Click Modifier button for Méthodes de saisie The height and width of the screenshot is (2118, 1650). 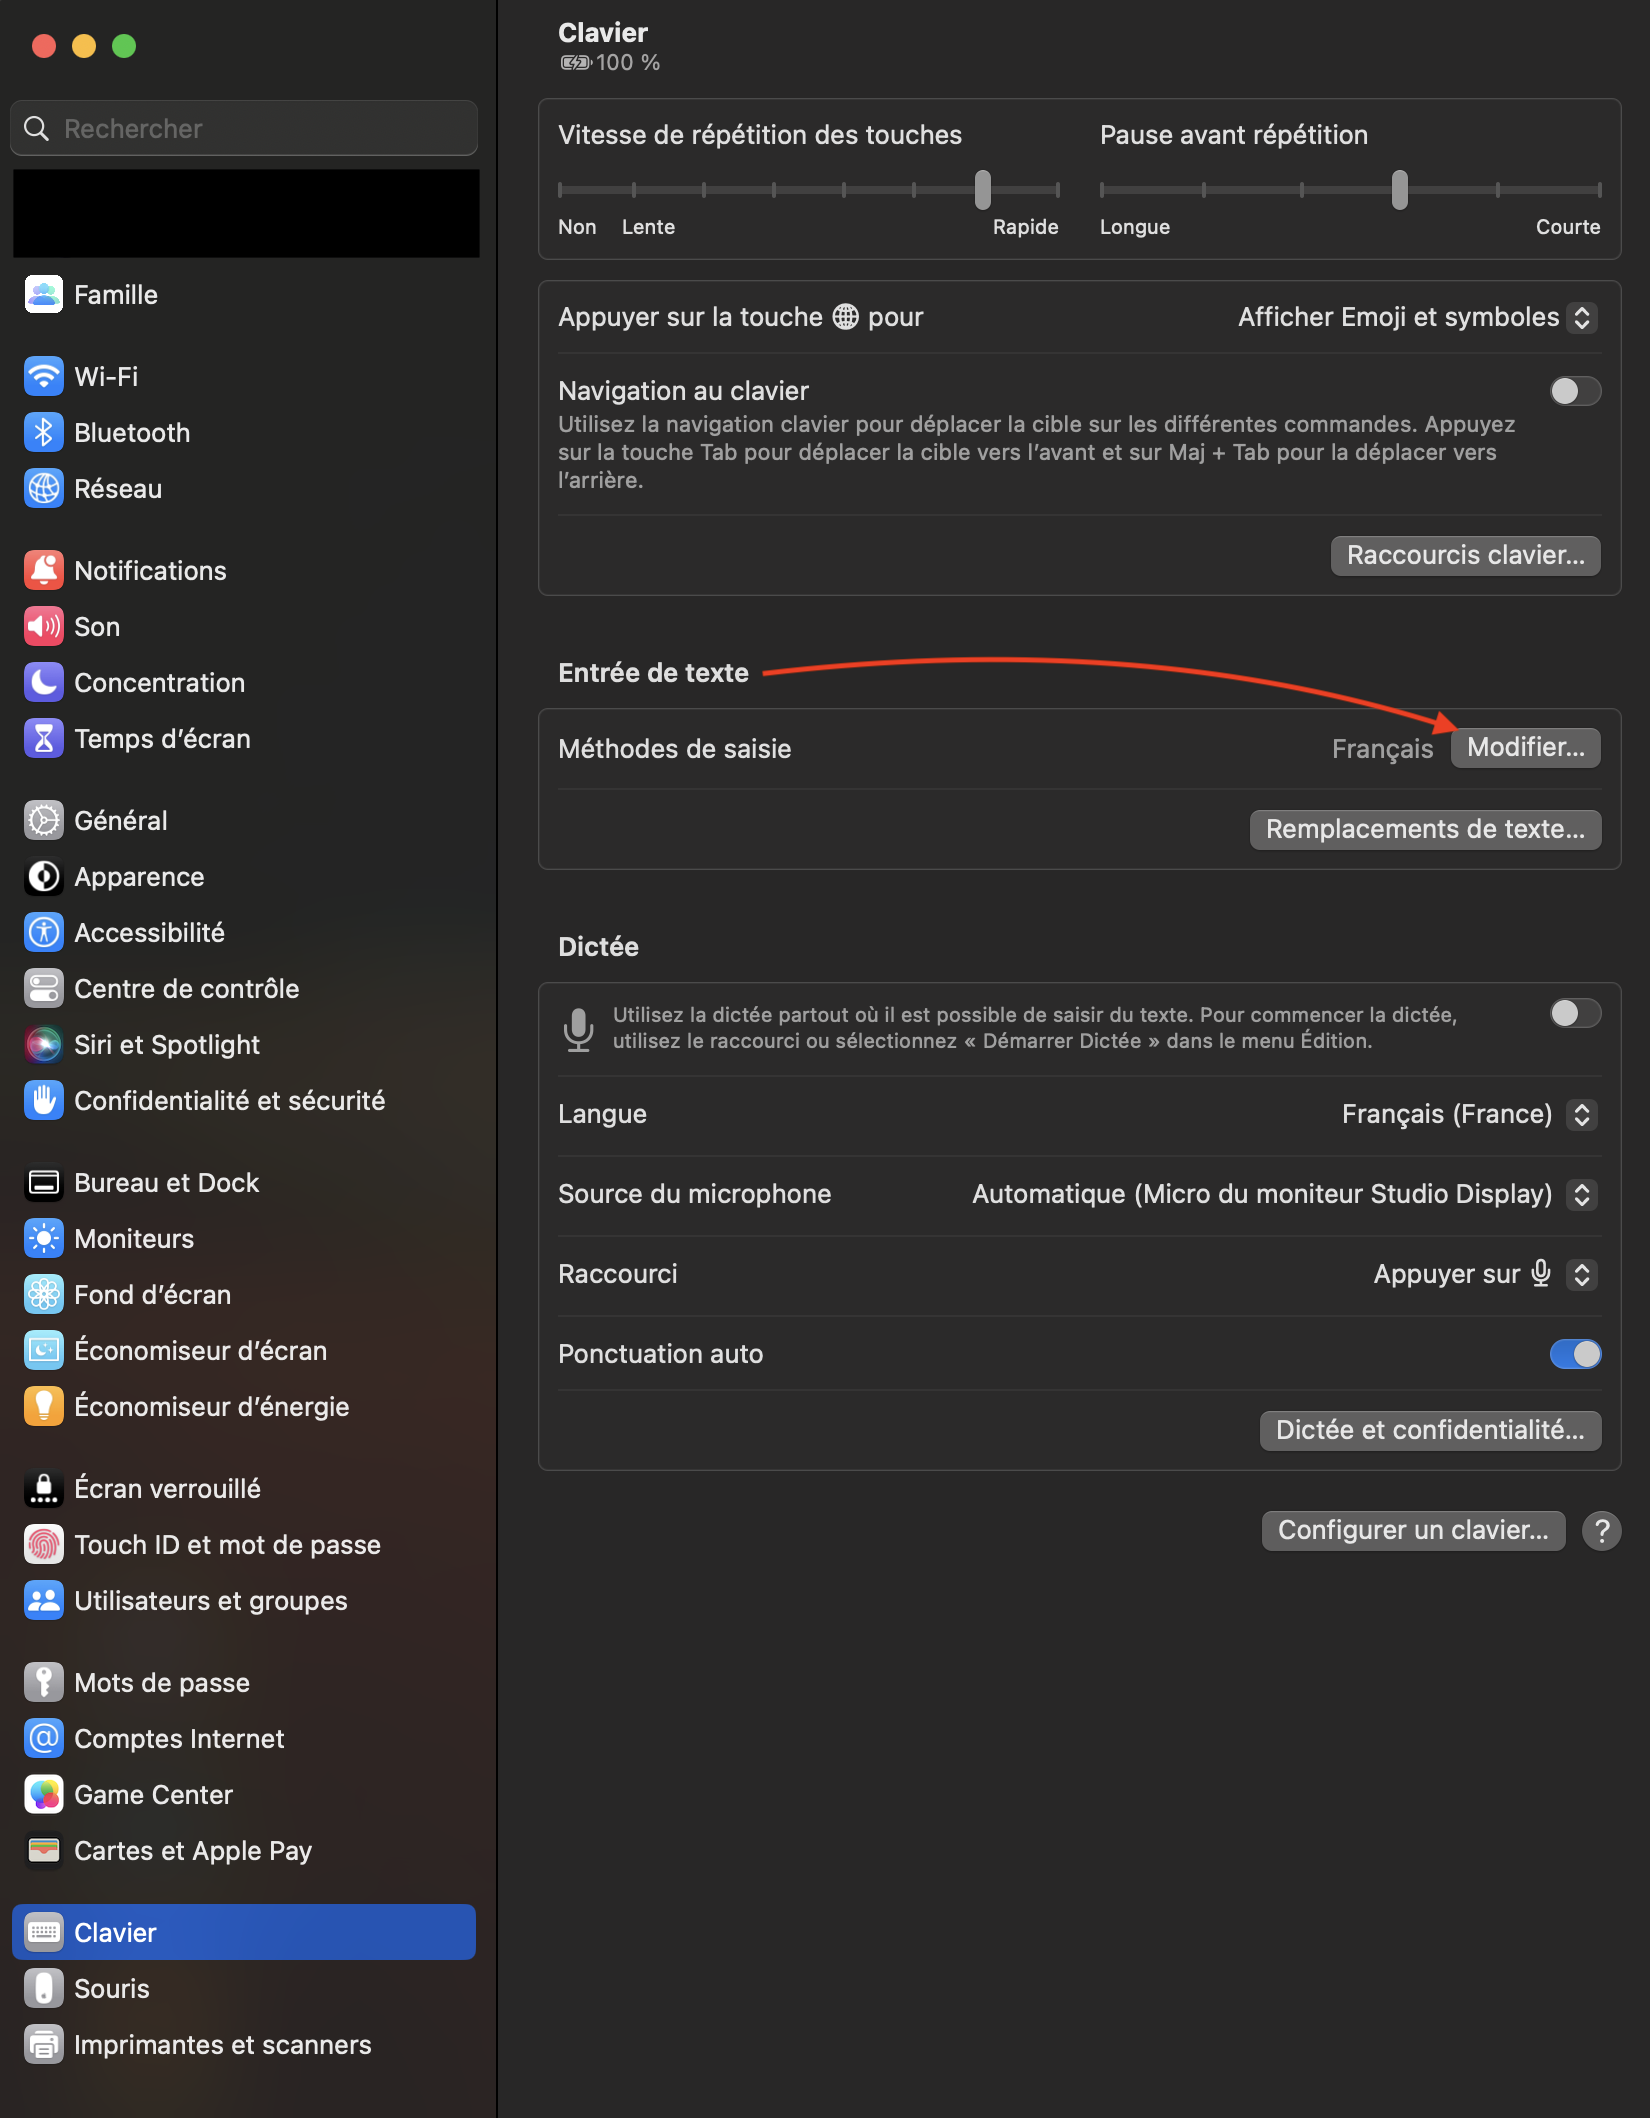point(1525,748)
